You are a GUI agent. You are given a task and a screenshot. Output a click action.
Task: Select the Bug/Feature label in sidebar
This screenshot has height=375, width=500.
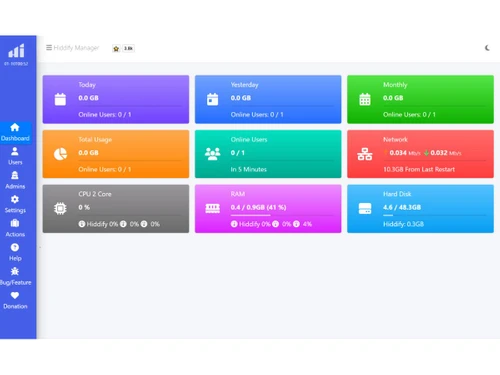click(16, 282)
